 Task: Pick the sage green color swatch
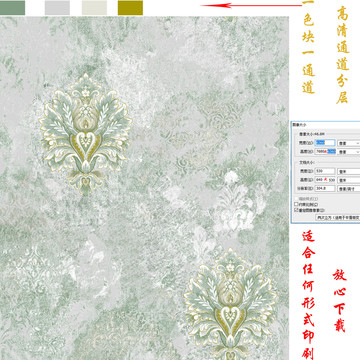pos(12,8)
